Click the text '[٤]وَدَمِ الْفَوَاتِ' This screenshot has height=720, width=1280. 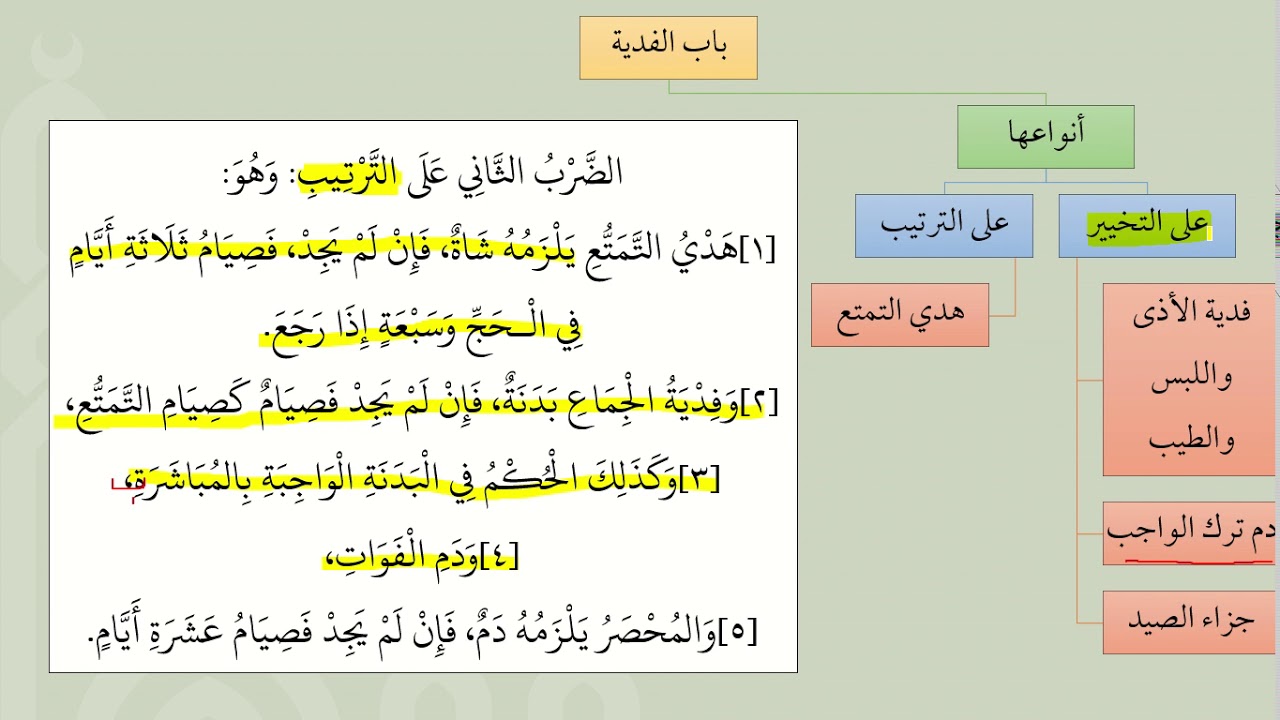(421, 556)
